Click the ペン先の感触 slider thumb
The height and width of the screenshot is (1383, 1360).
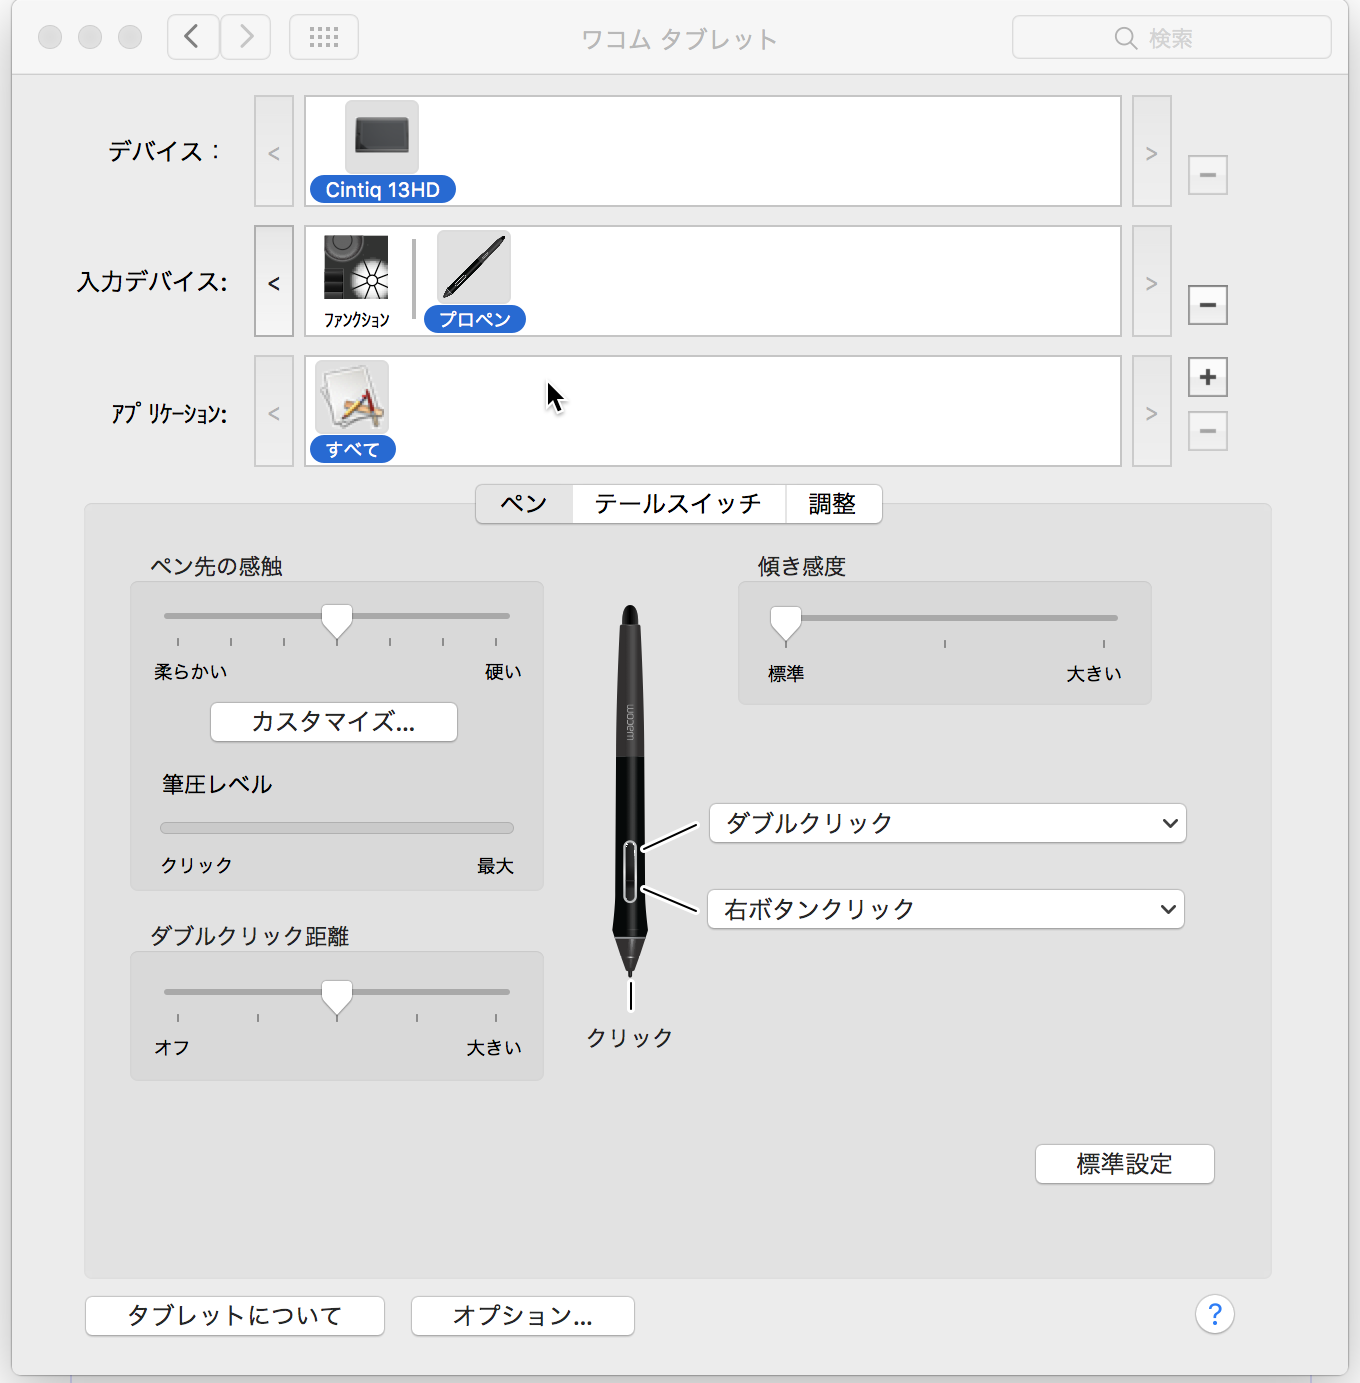pyautogui.click(x=337, y=621)
